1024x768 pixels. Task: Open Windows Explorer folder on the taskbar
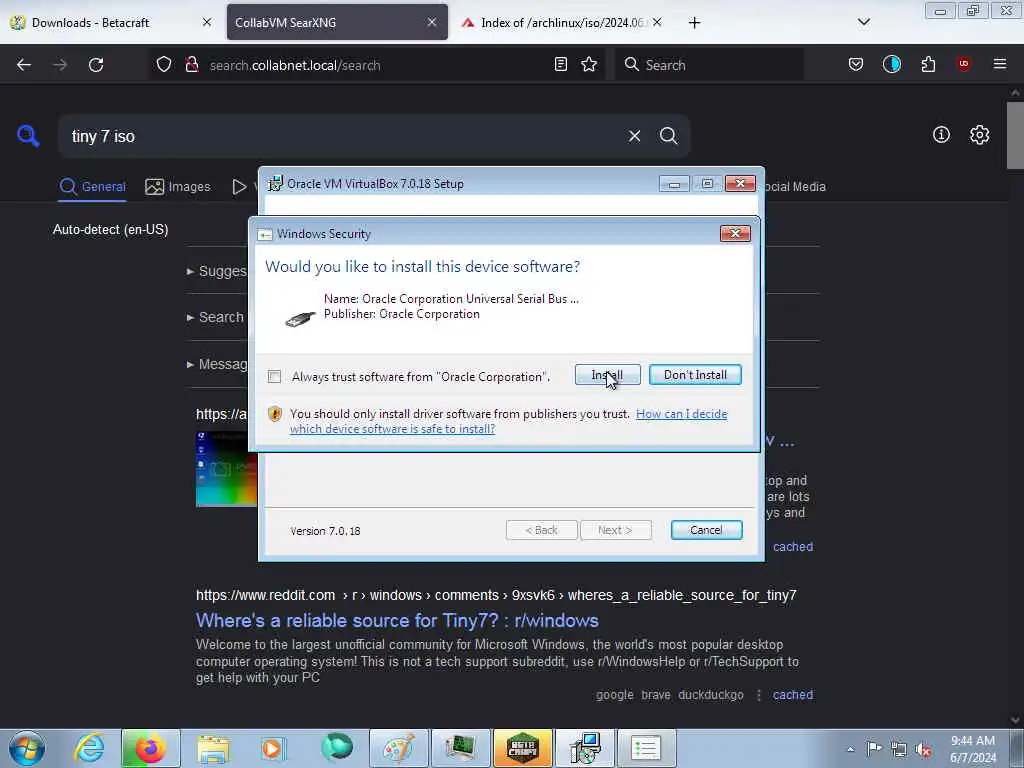click(x=213, y=748)
